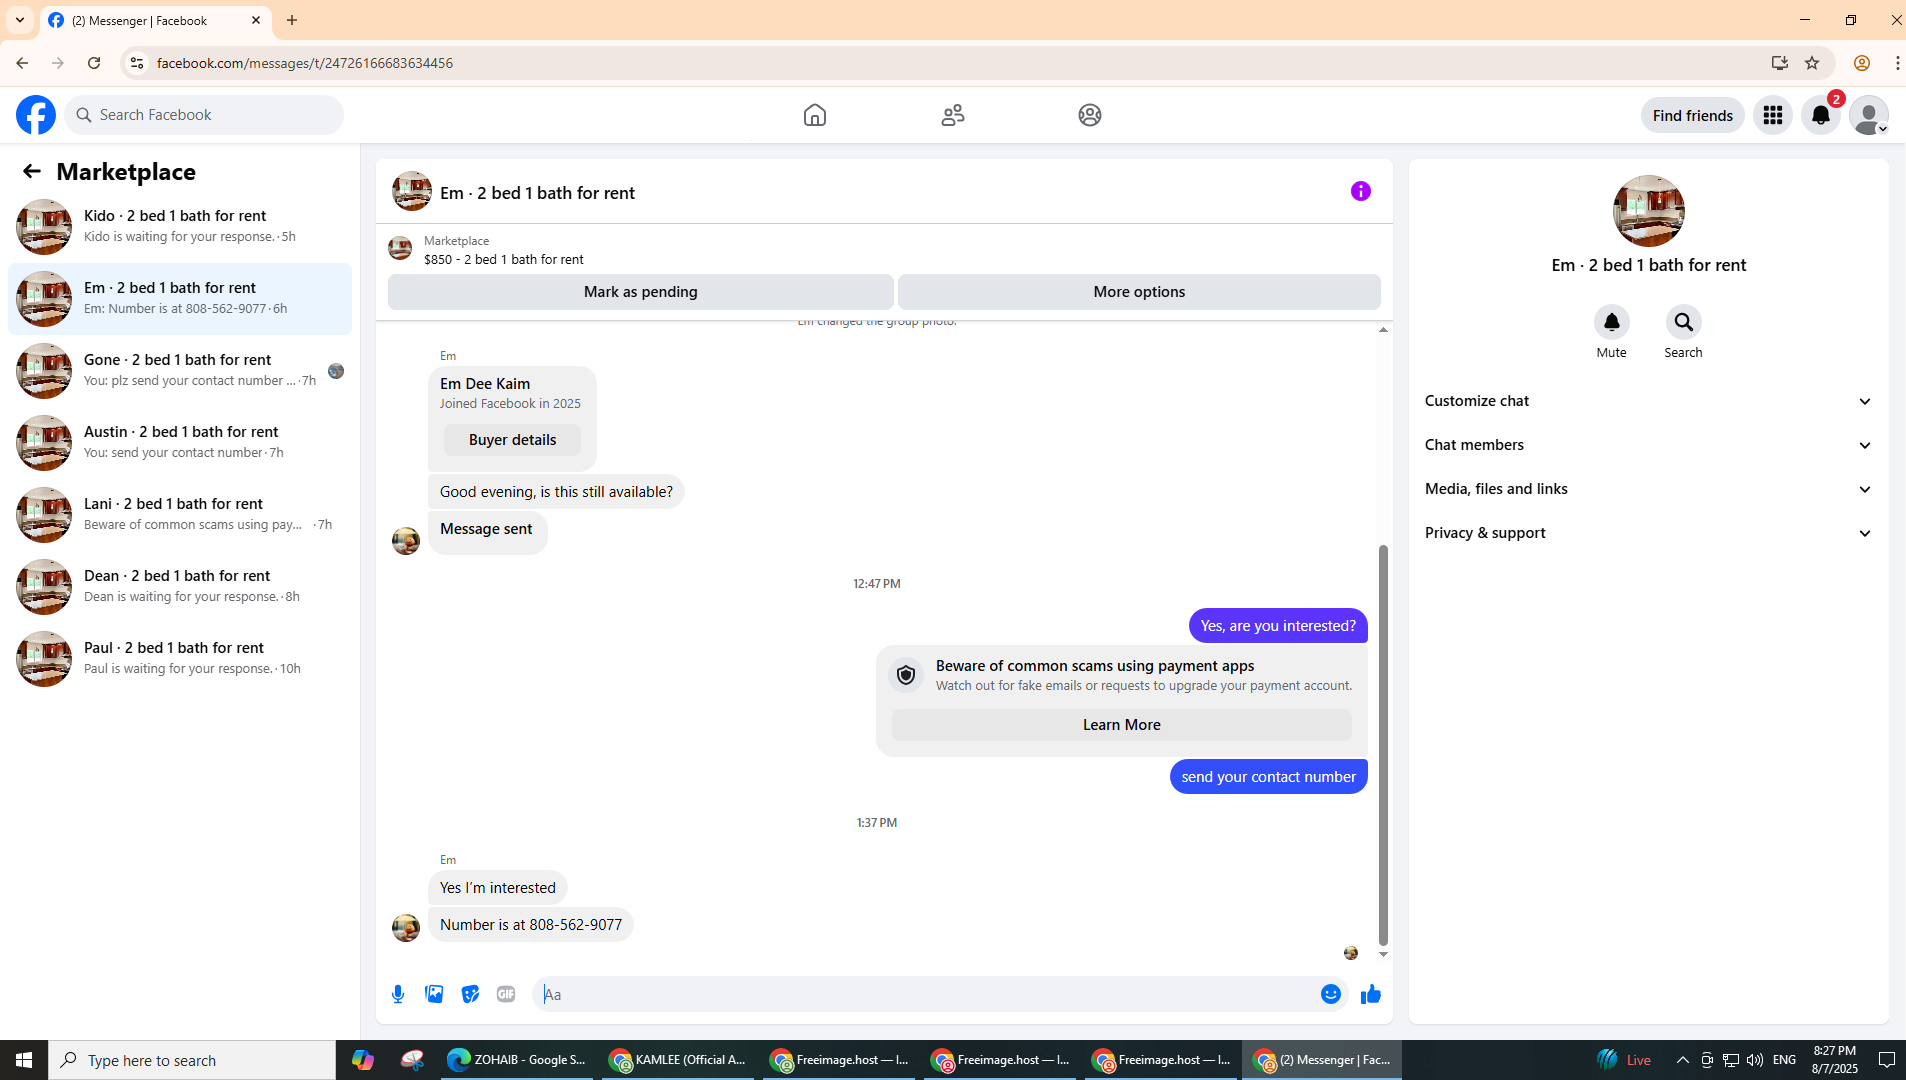Viewport: 1906px width, 1080px height.
Task: Open conversation information icon
Action: (1361, 191)
